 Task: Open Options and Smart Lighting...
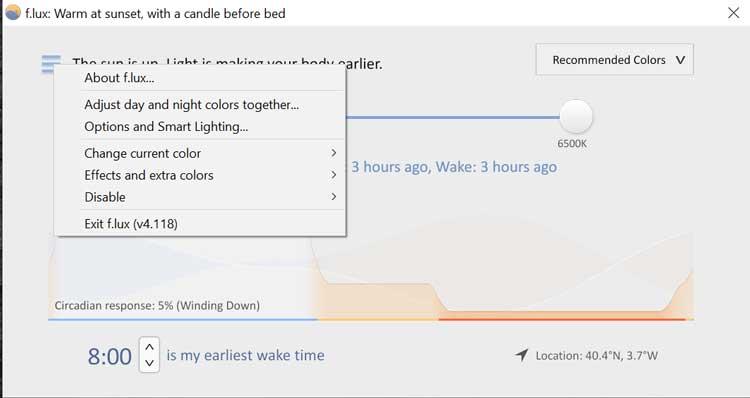click(x=210, y=127)
